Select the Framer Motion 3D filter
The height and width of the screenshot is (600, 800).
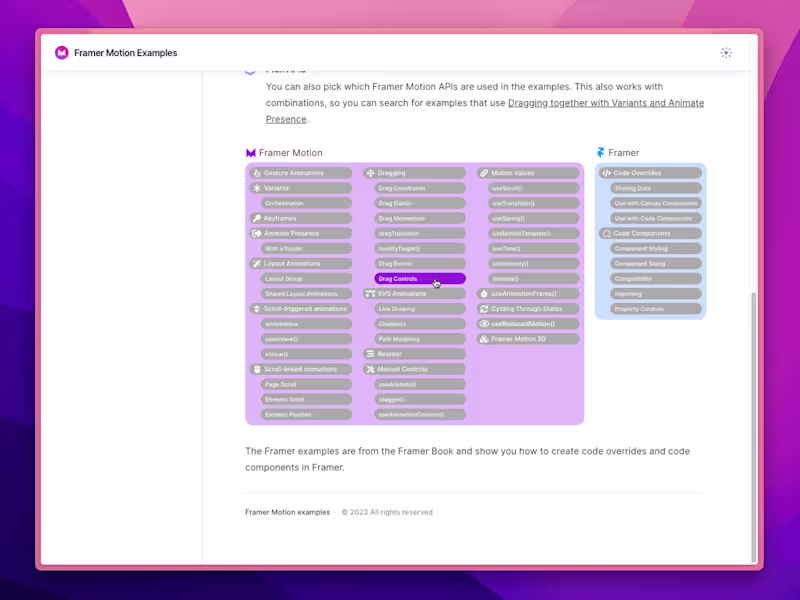[x=528, y=339]
